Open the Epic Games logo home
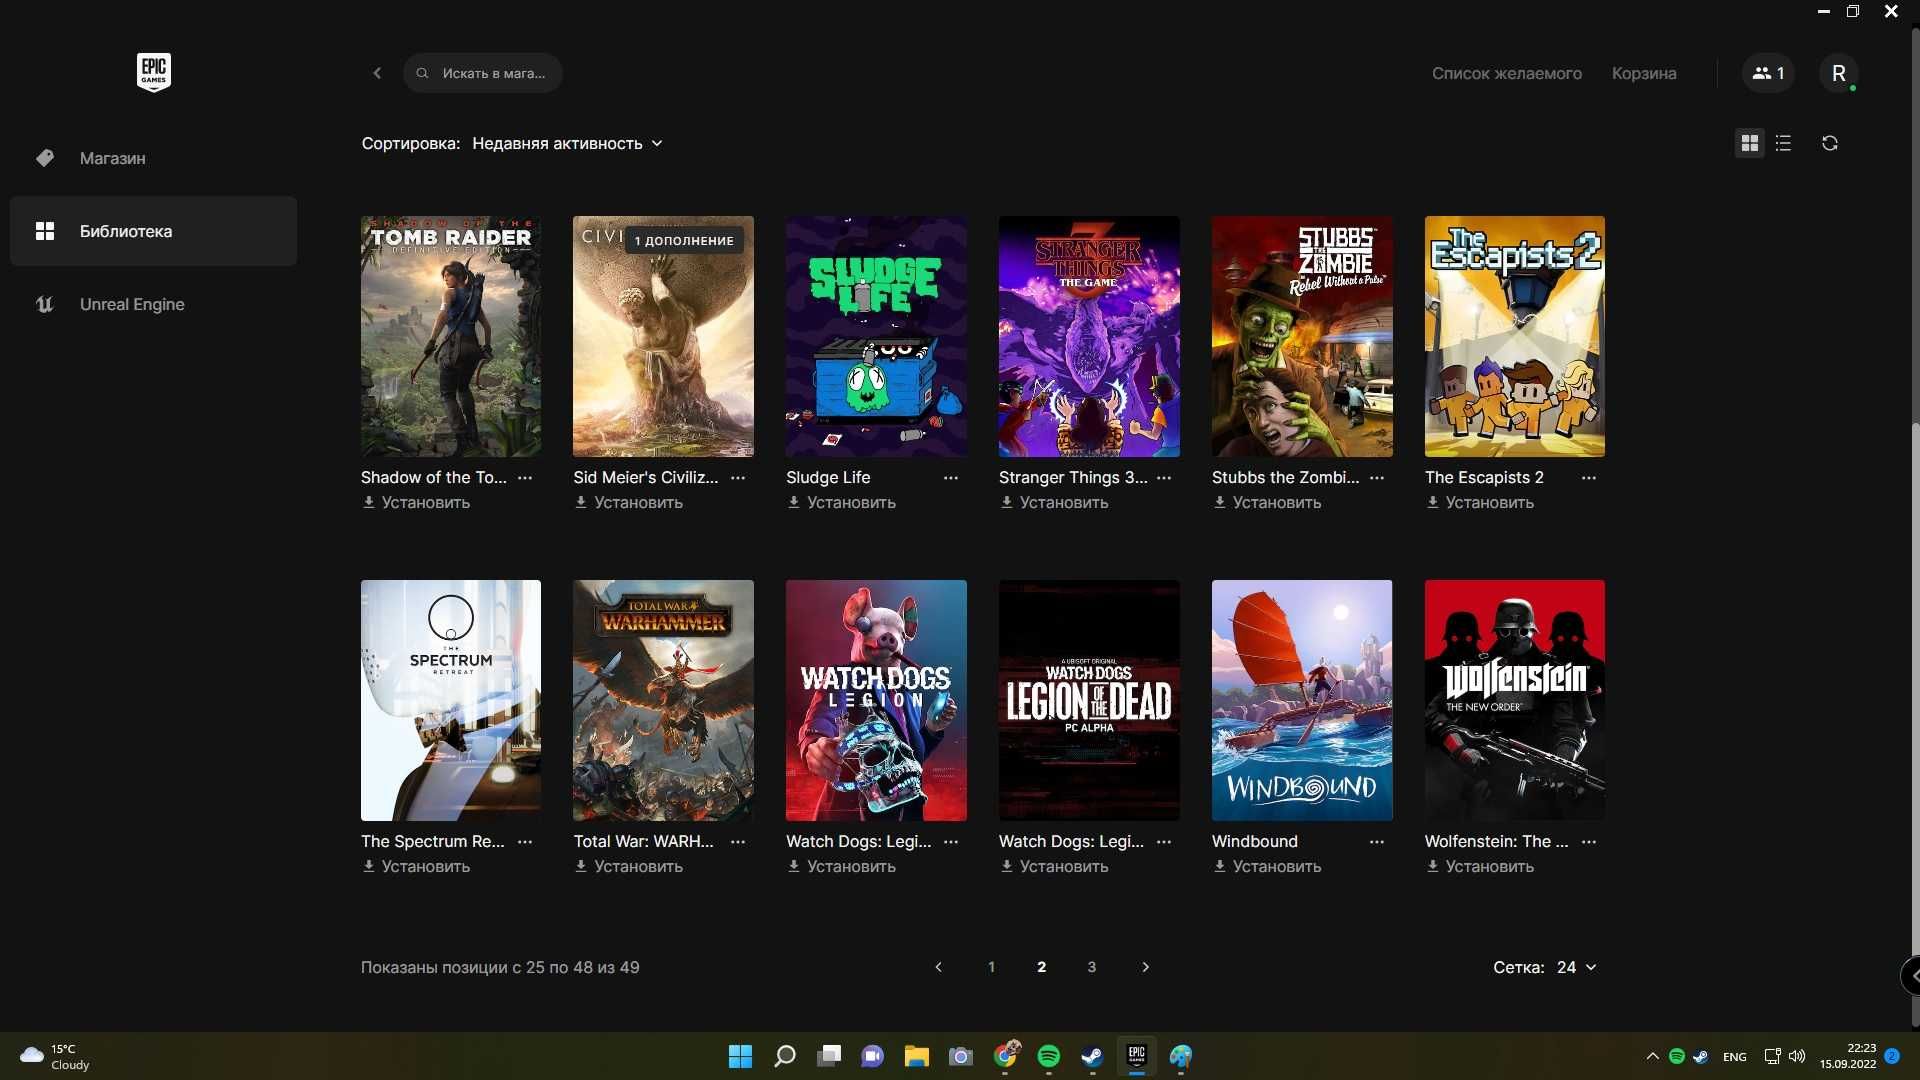The width and height of the screenshot is (1920, 1080). coord(153,72)
